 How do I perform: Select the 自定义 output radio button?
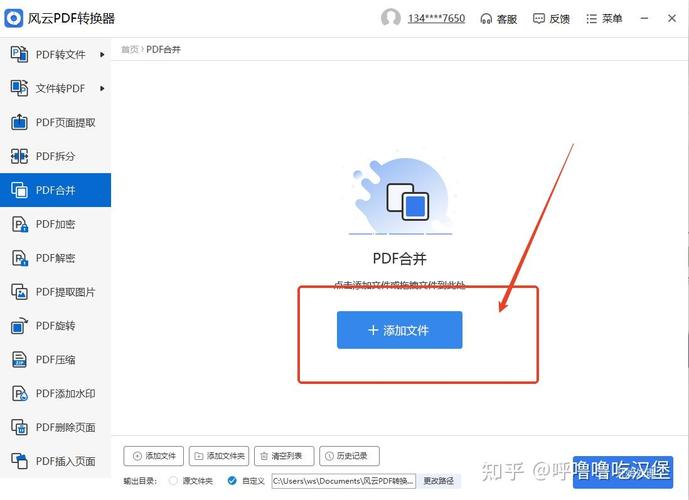click(232, 481)
